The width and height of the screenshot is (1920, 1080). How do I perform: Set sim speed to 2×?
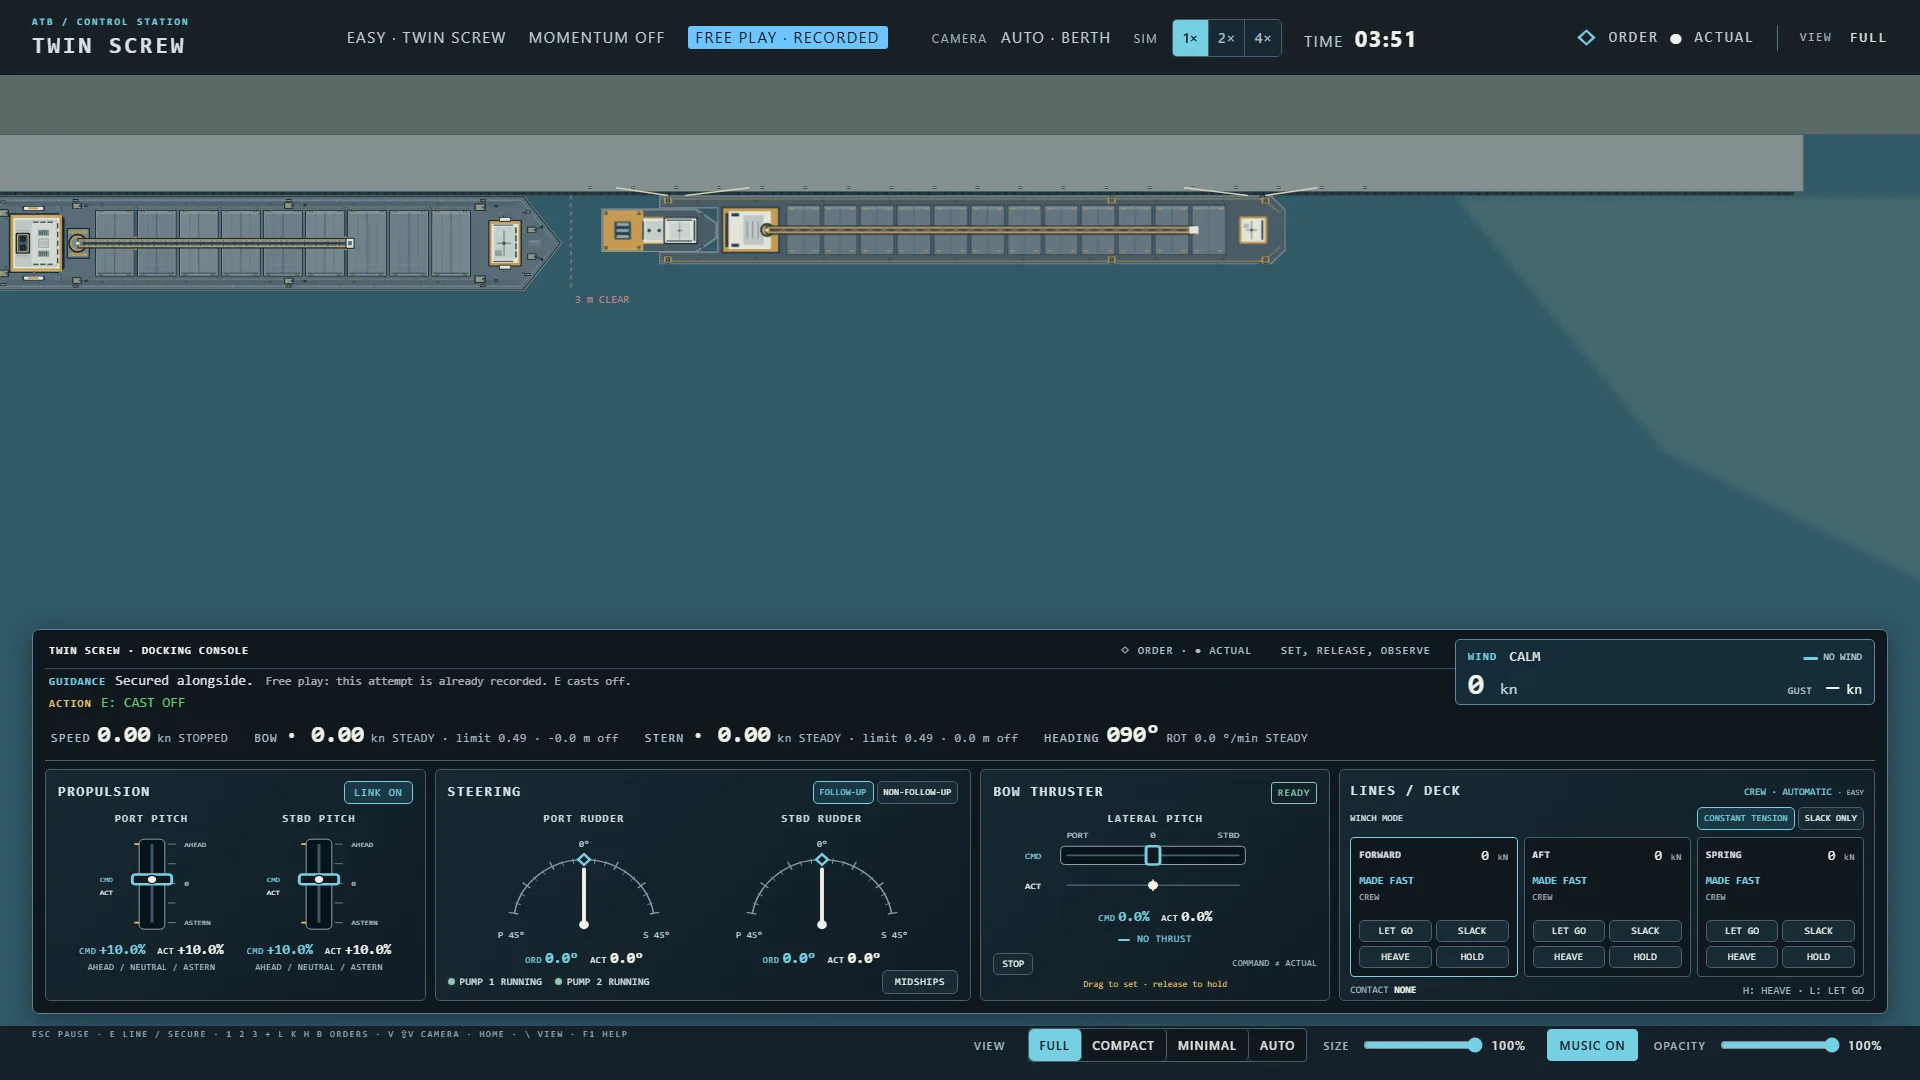(x=1226, y=38)
